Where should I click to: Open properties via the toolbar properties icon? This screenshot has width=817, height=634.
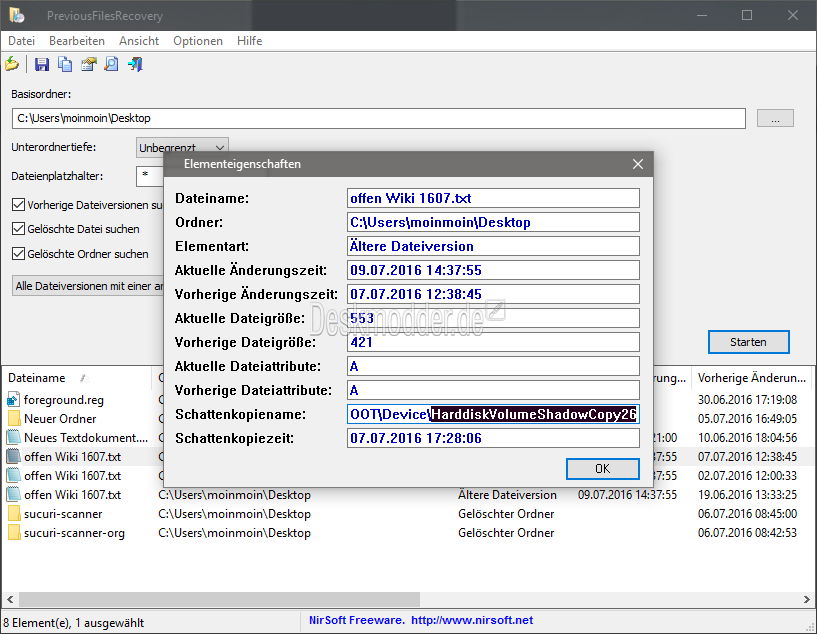click(x=89, y=64)
